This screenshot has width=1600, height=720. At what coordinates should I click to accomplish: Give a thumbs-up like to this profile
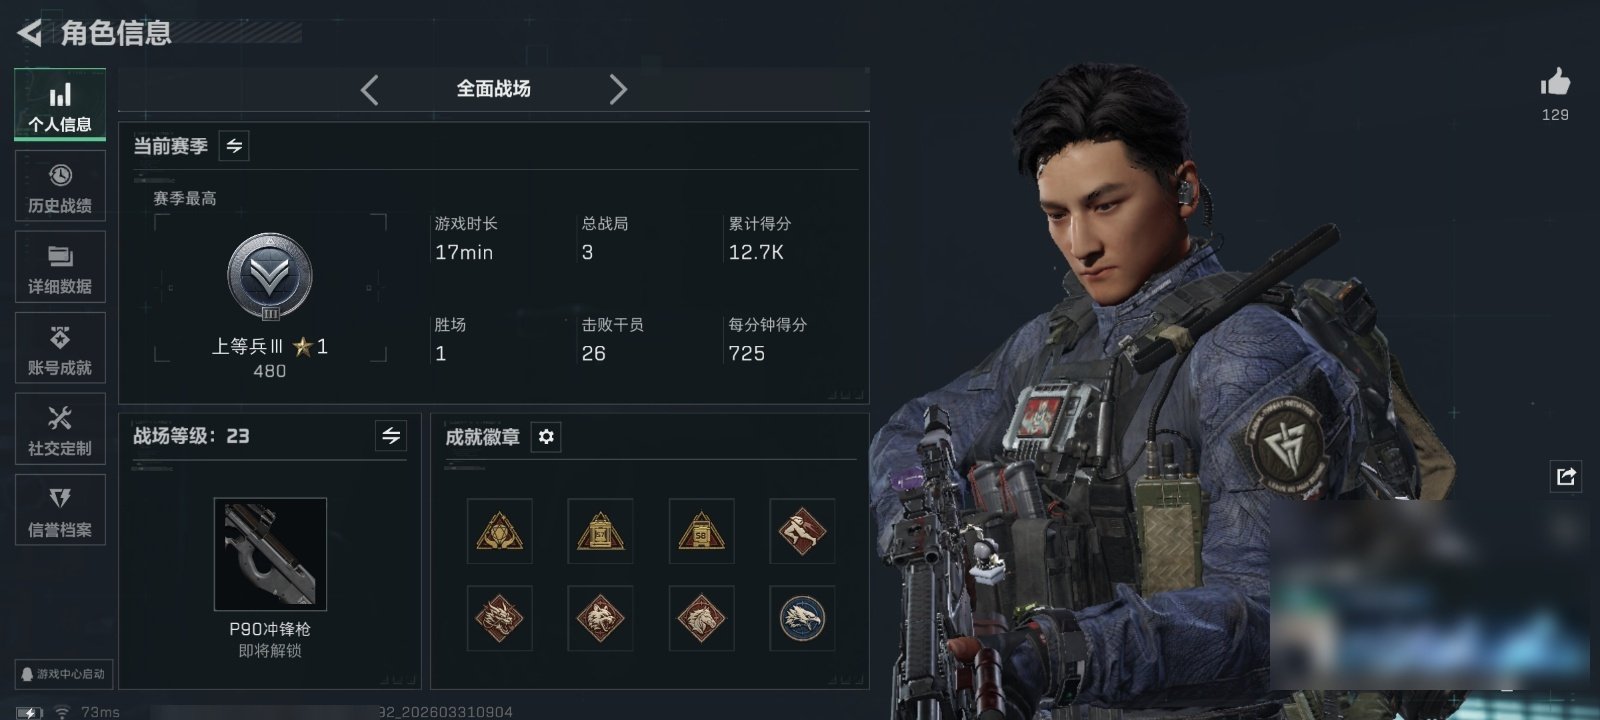click(1555, 82)
